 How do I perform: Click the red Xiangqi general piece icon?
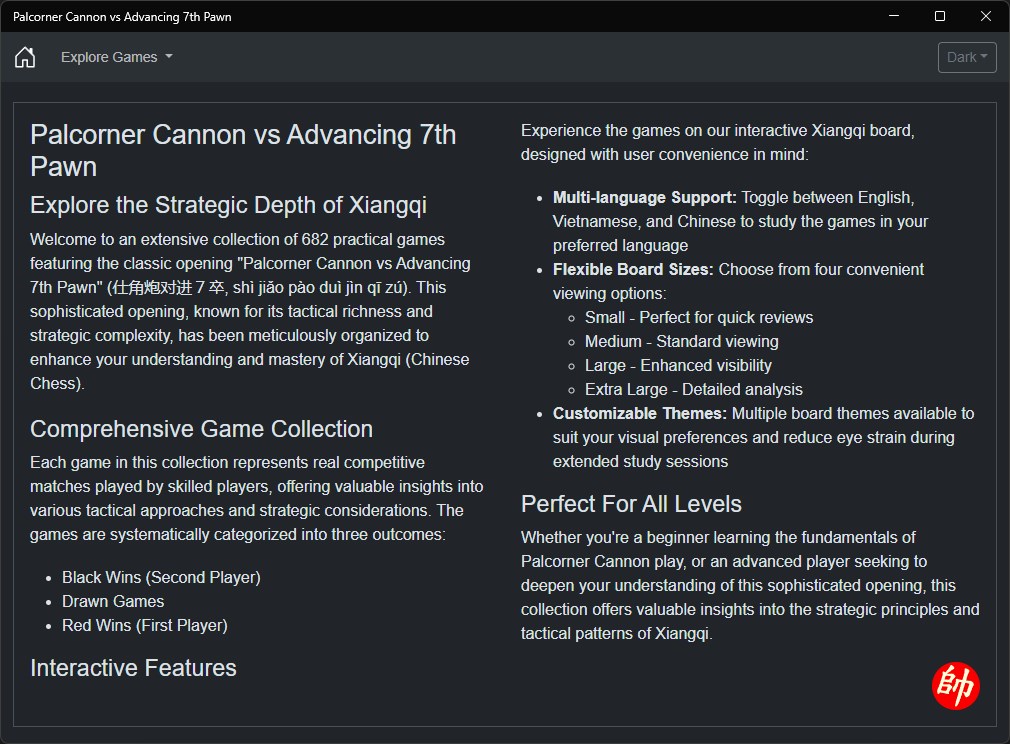955,686
